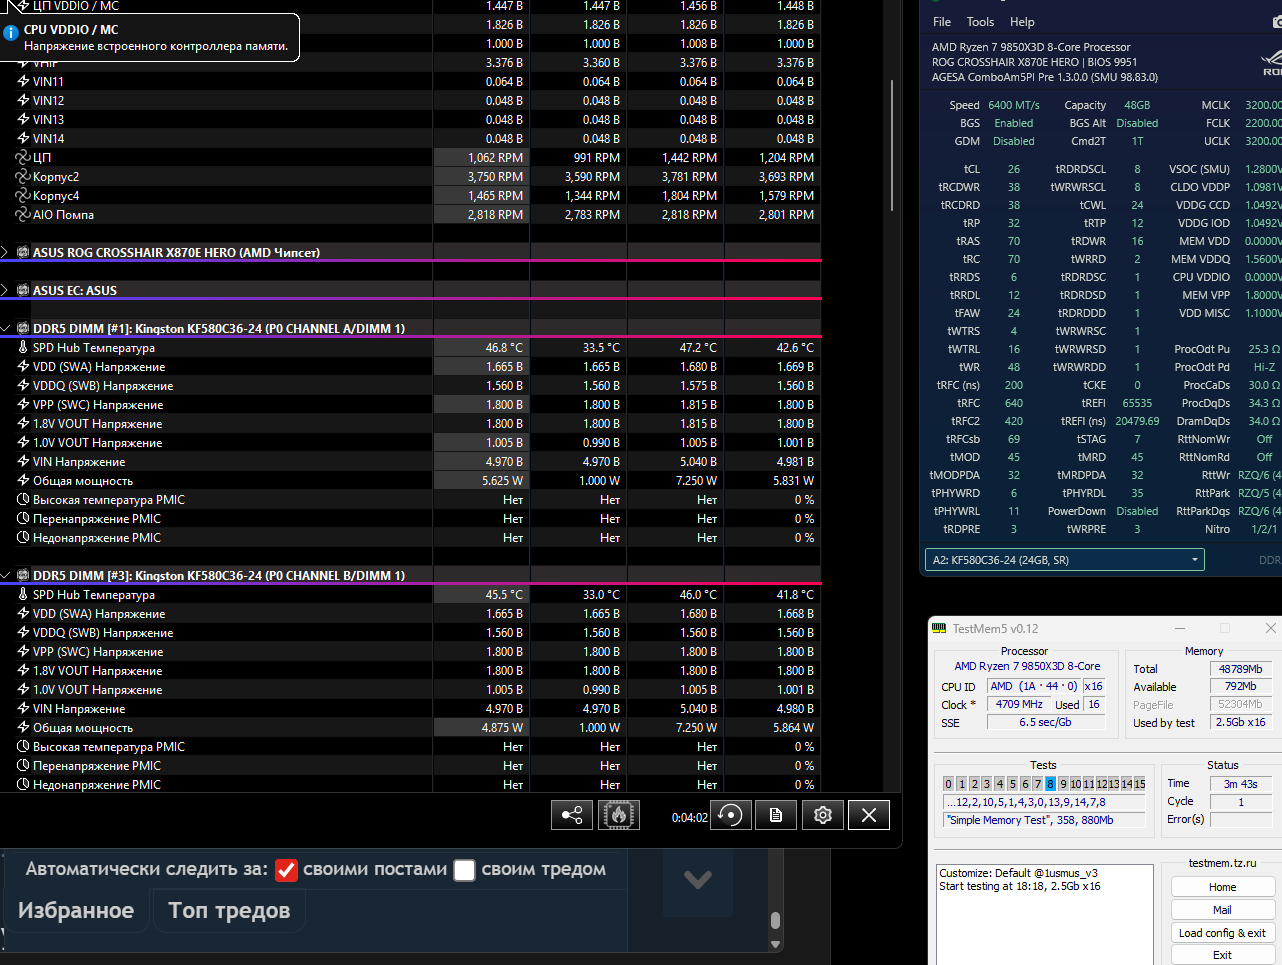
Task: Click inside the TestMem5 log text area
Action: coord(1044,915)
